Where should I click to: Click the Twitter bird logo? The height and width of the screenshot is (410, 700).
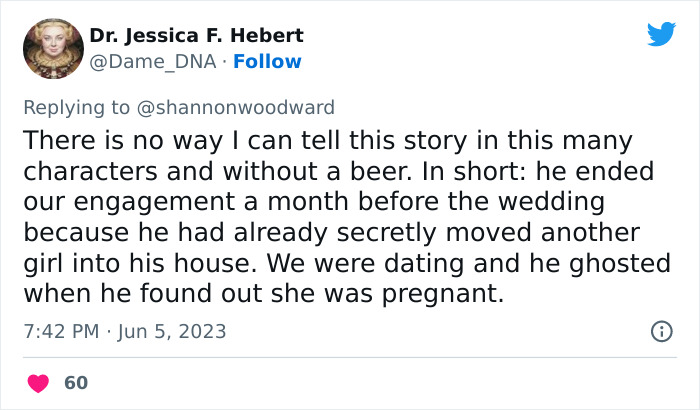(661, 34)
